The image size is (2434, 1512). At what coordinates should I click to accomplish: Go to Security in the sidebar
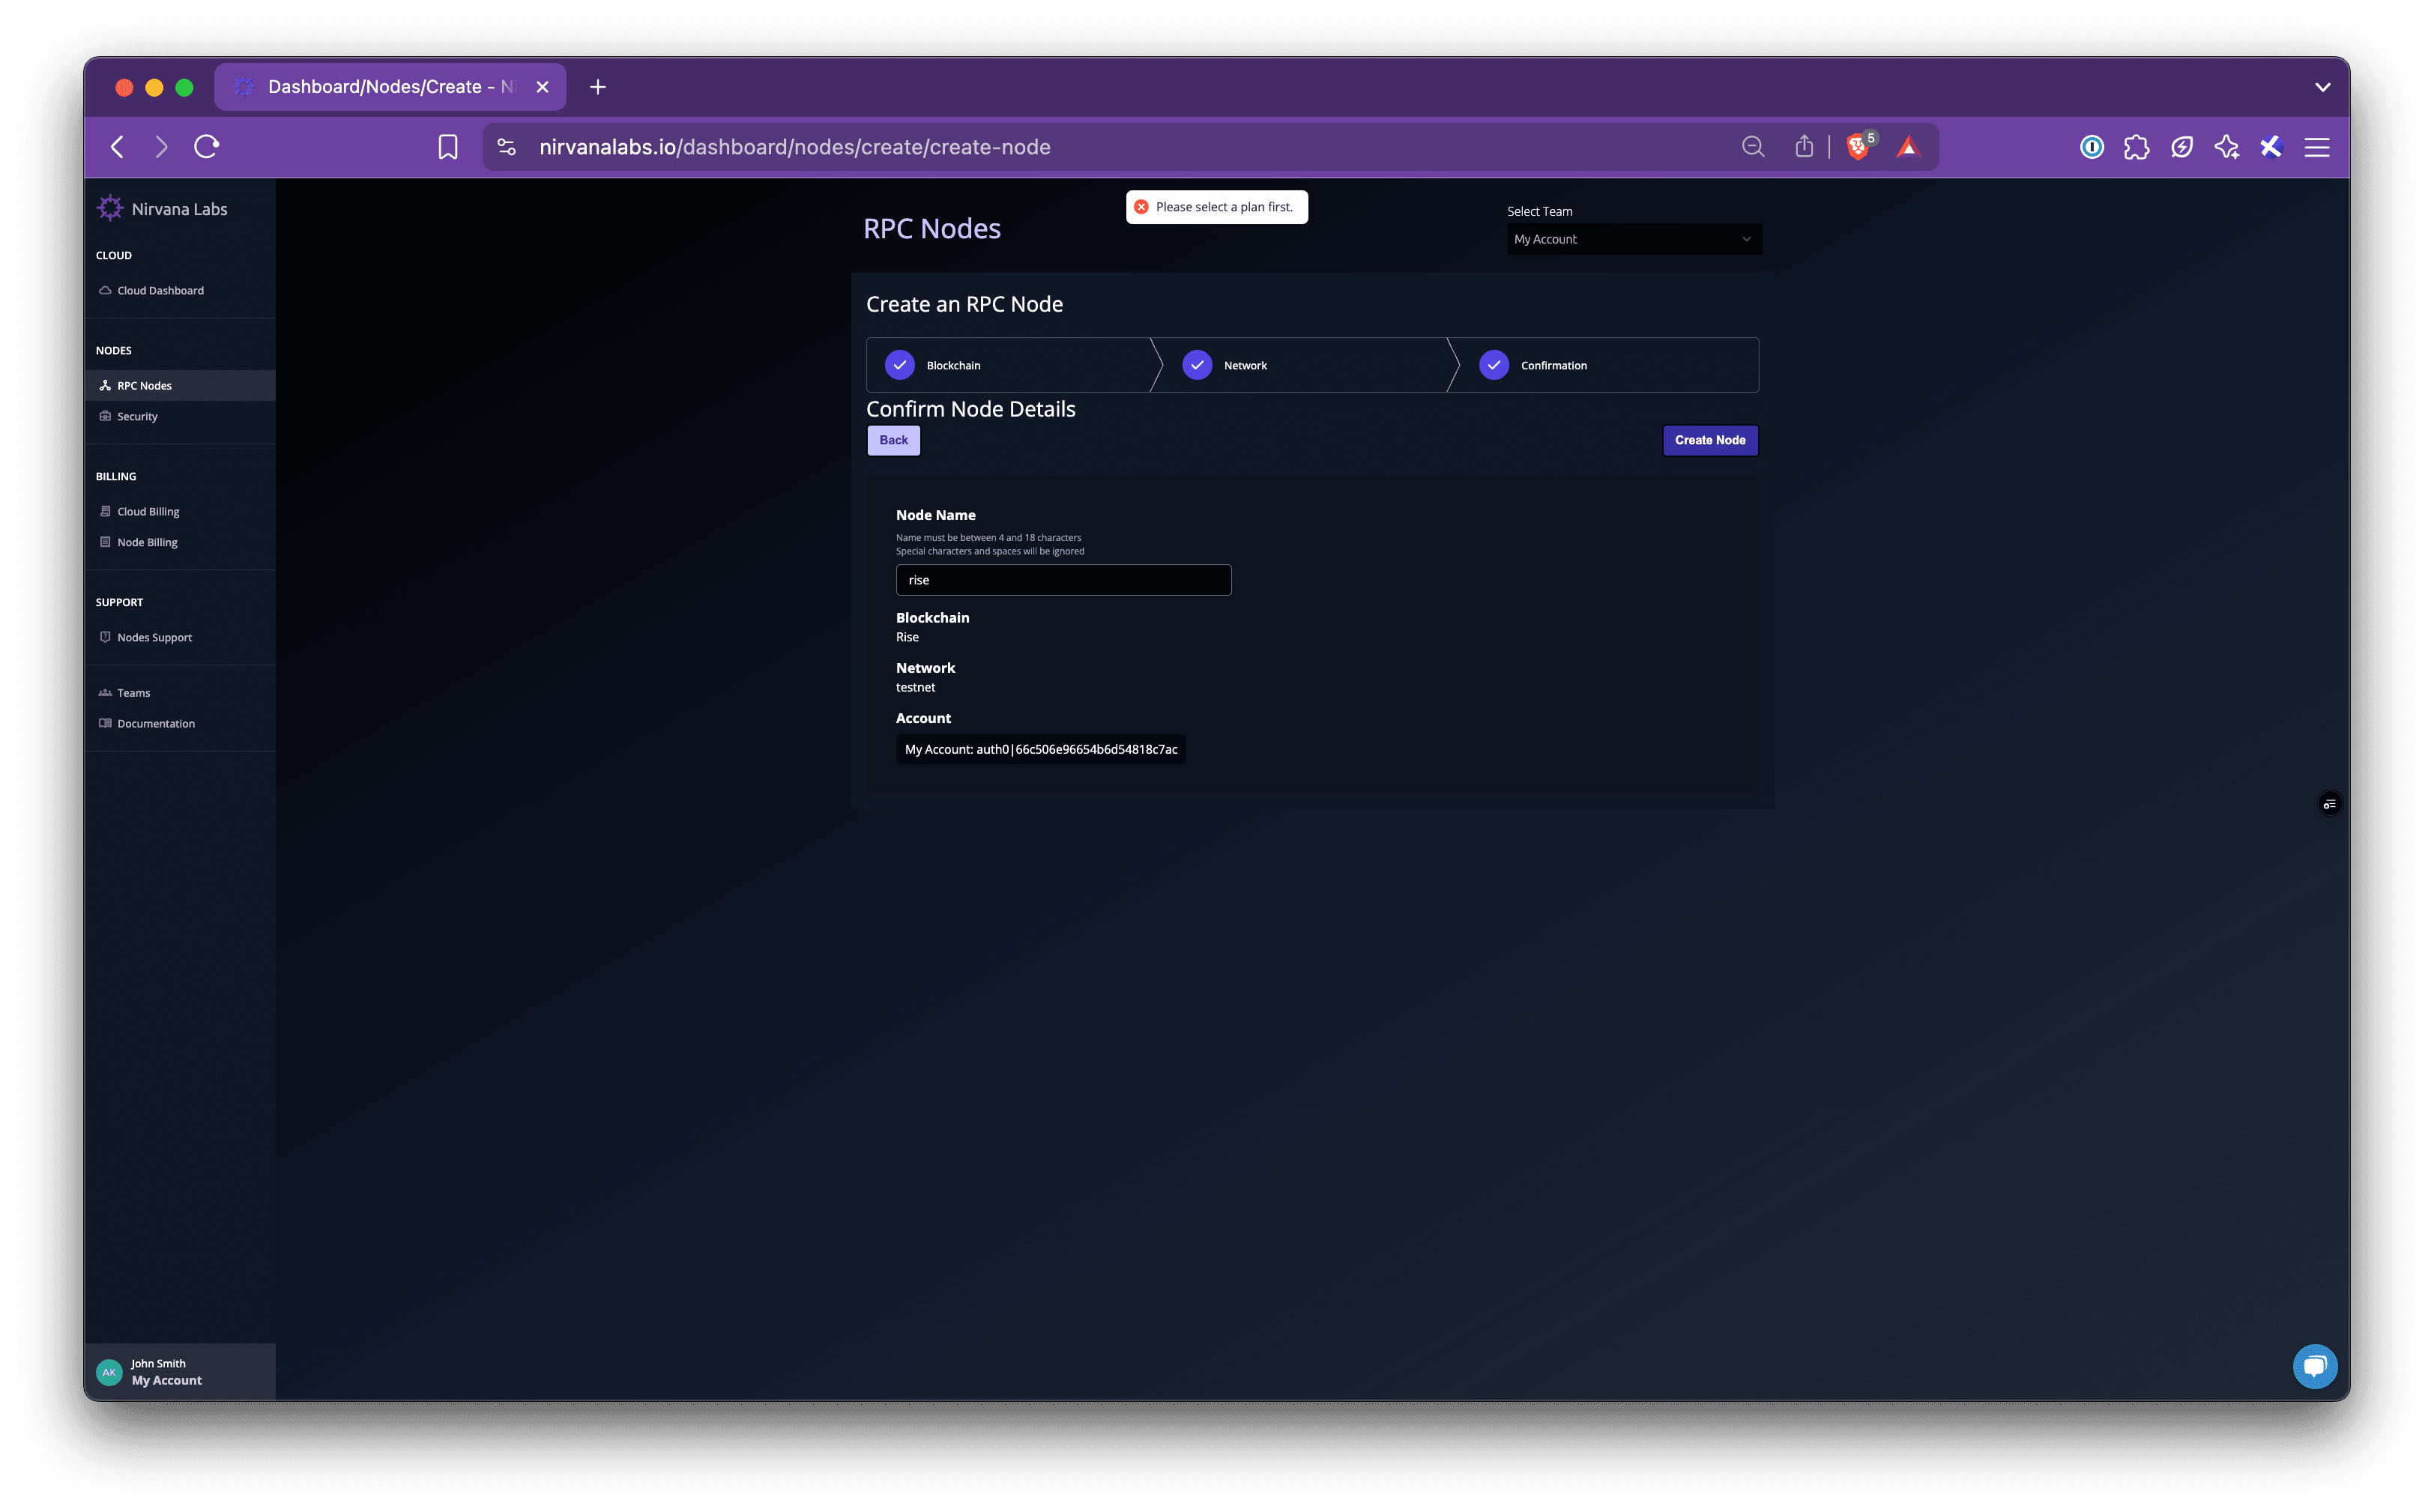tap(137, 416)
